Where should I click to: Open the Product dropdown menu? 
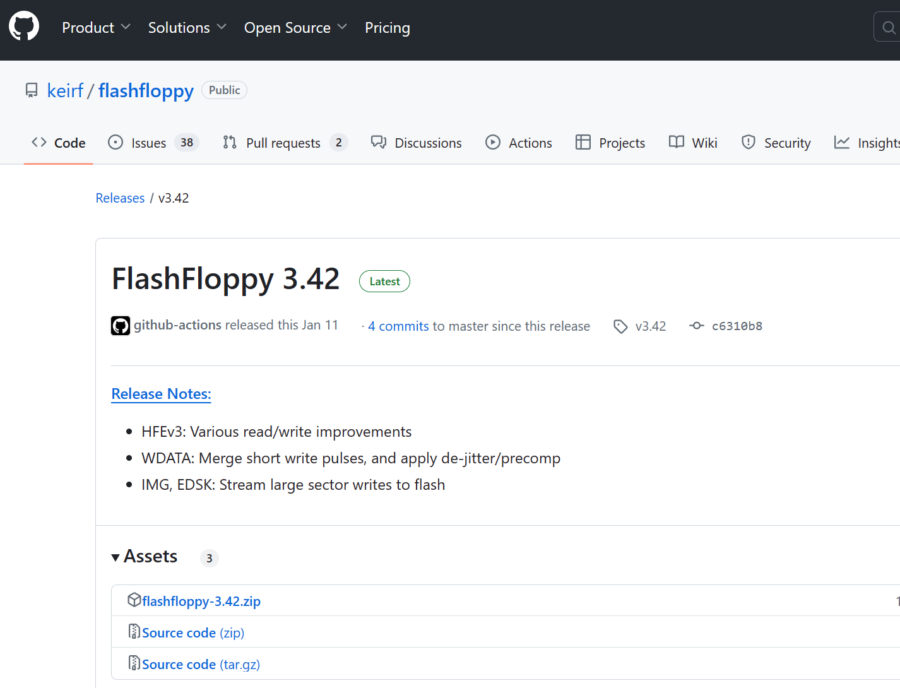pyautogui.click(x=96, y=28)
